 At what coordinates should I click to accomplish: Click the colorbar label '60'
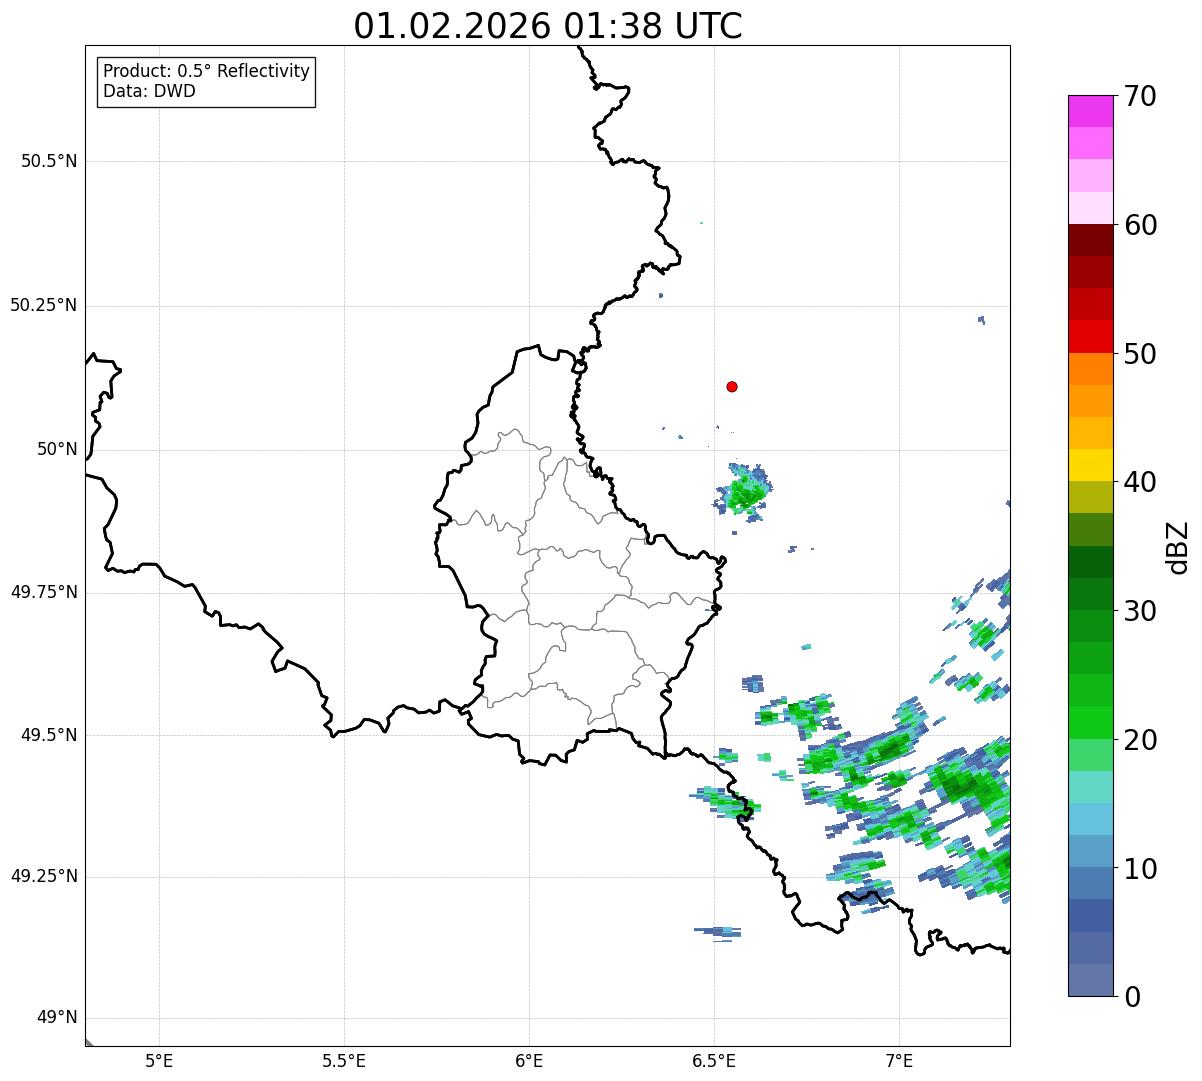pos(1140,225)
